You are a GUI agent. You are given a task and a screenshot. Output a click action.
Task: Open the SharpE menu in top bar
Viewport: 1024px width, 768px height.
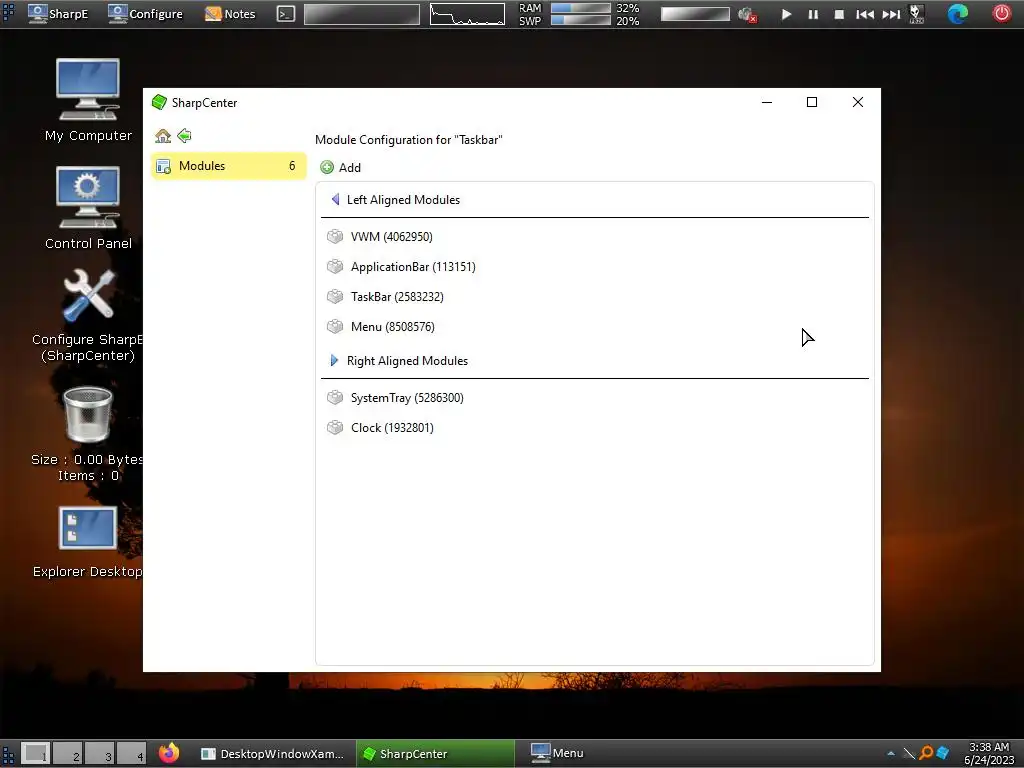[58, 14]
